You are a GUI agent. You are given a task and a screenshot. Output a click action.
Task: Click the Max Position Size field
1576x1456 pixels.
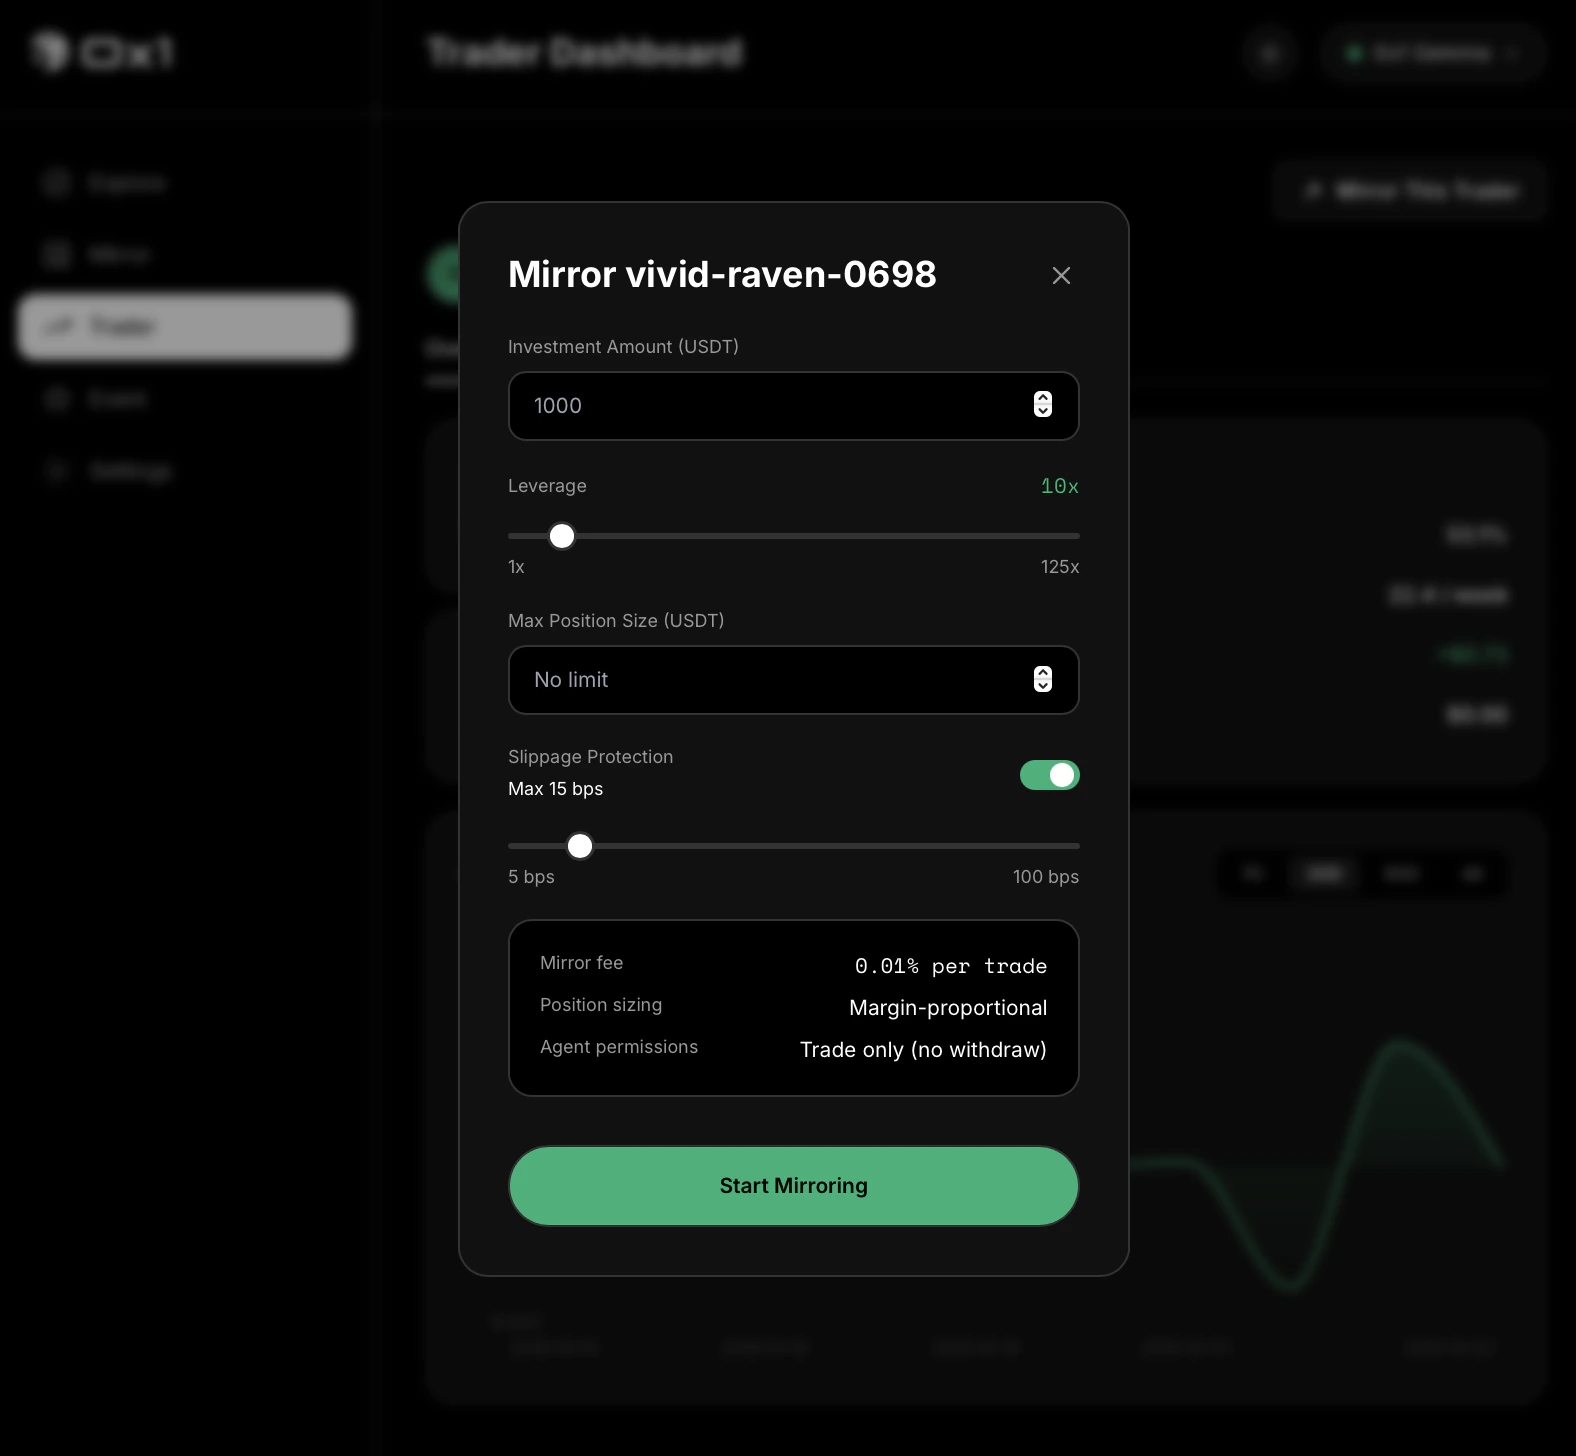pos(793,680)
